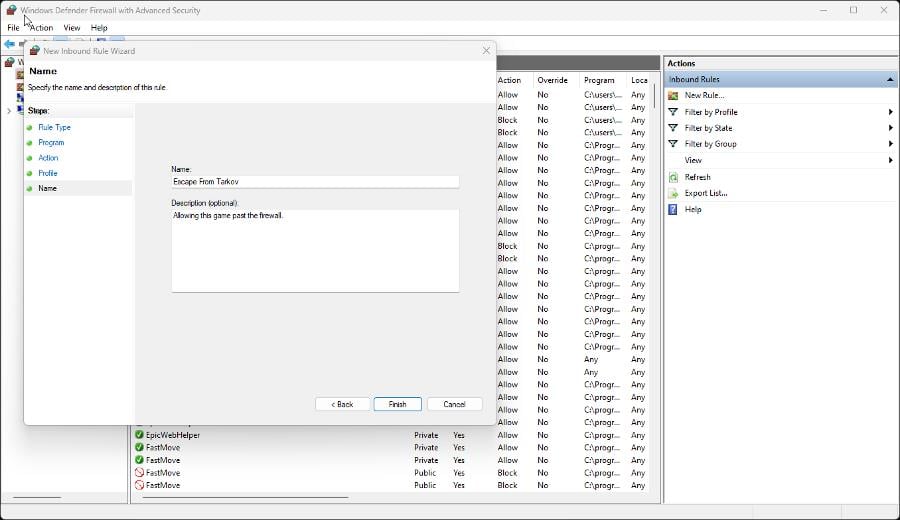Image resolution: width=900 pixels, height=520 pixels.
Task: Click the Finish button in the wizard
Action: (397, 404)
